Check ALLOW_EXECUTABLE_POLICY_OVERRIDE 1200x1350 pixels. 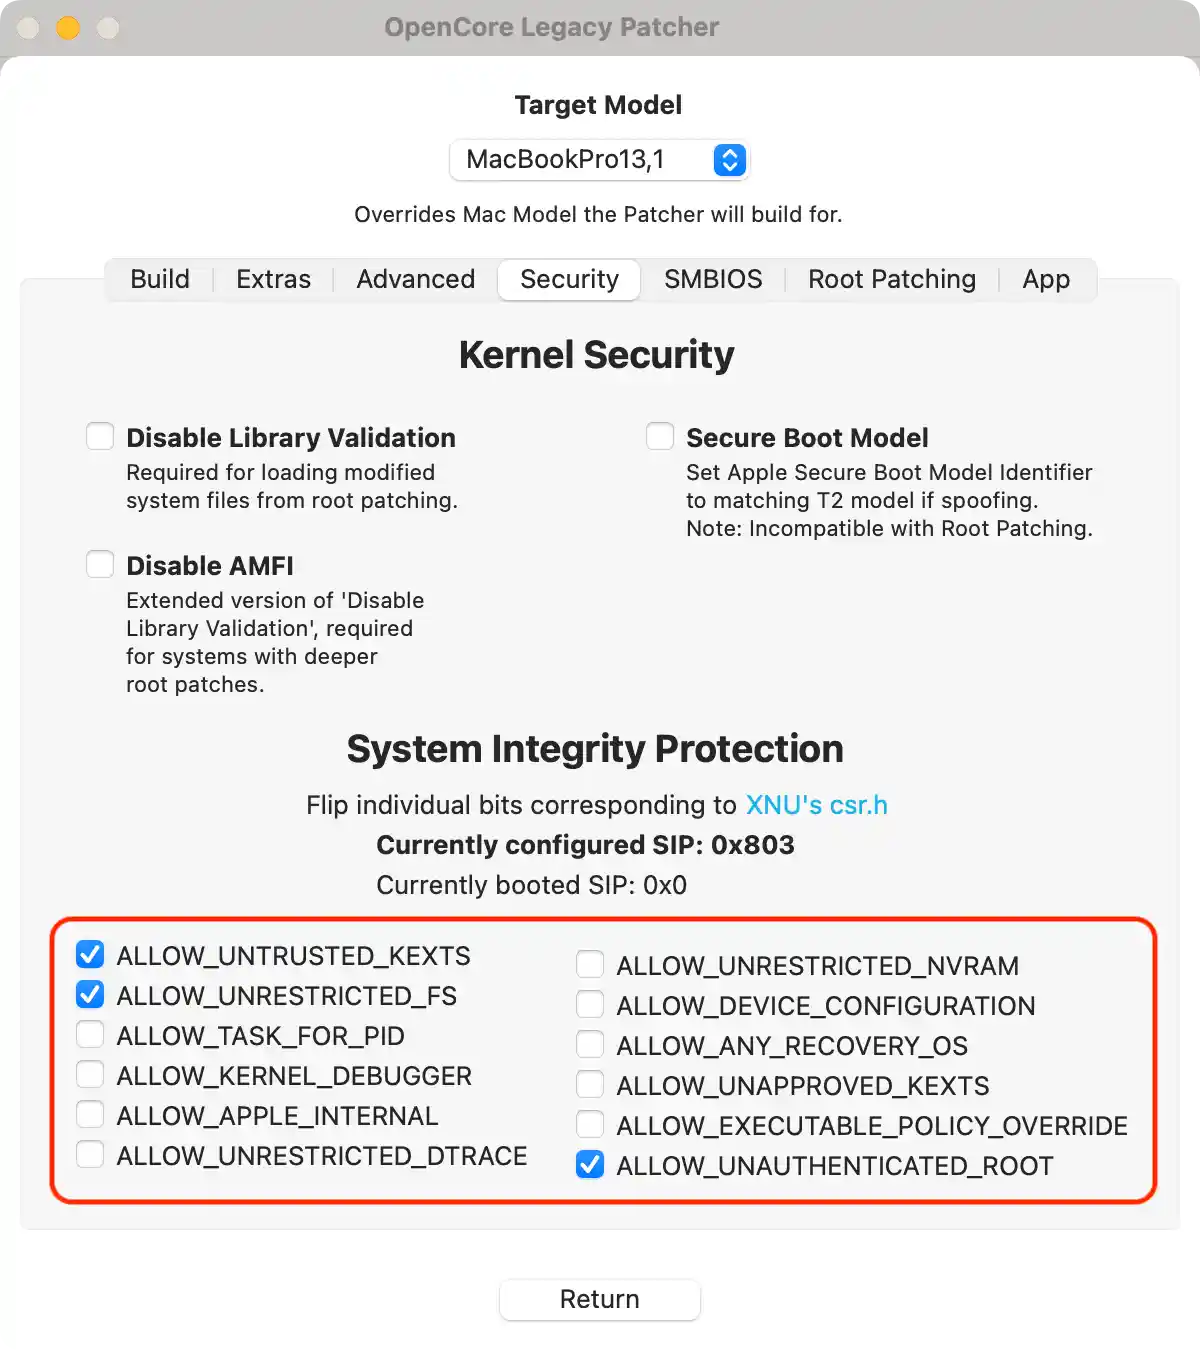click(590, 1125)
